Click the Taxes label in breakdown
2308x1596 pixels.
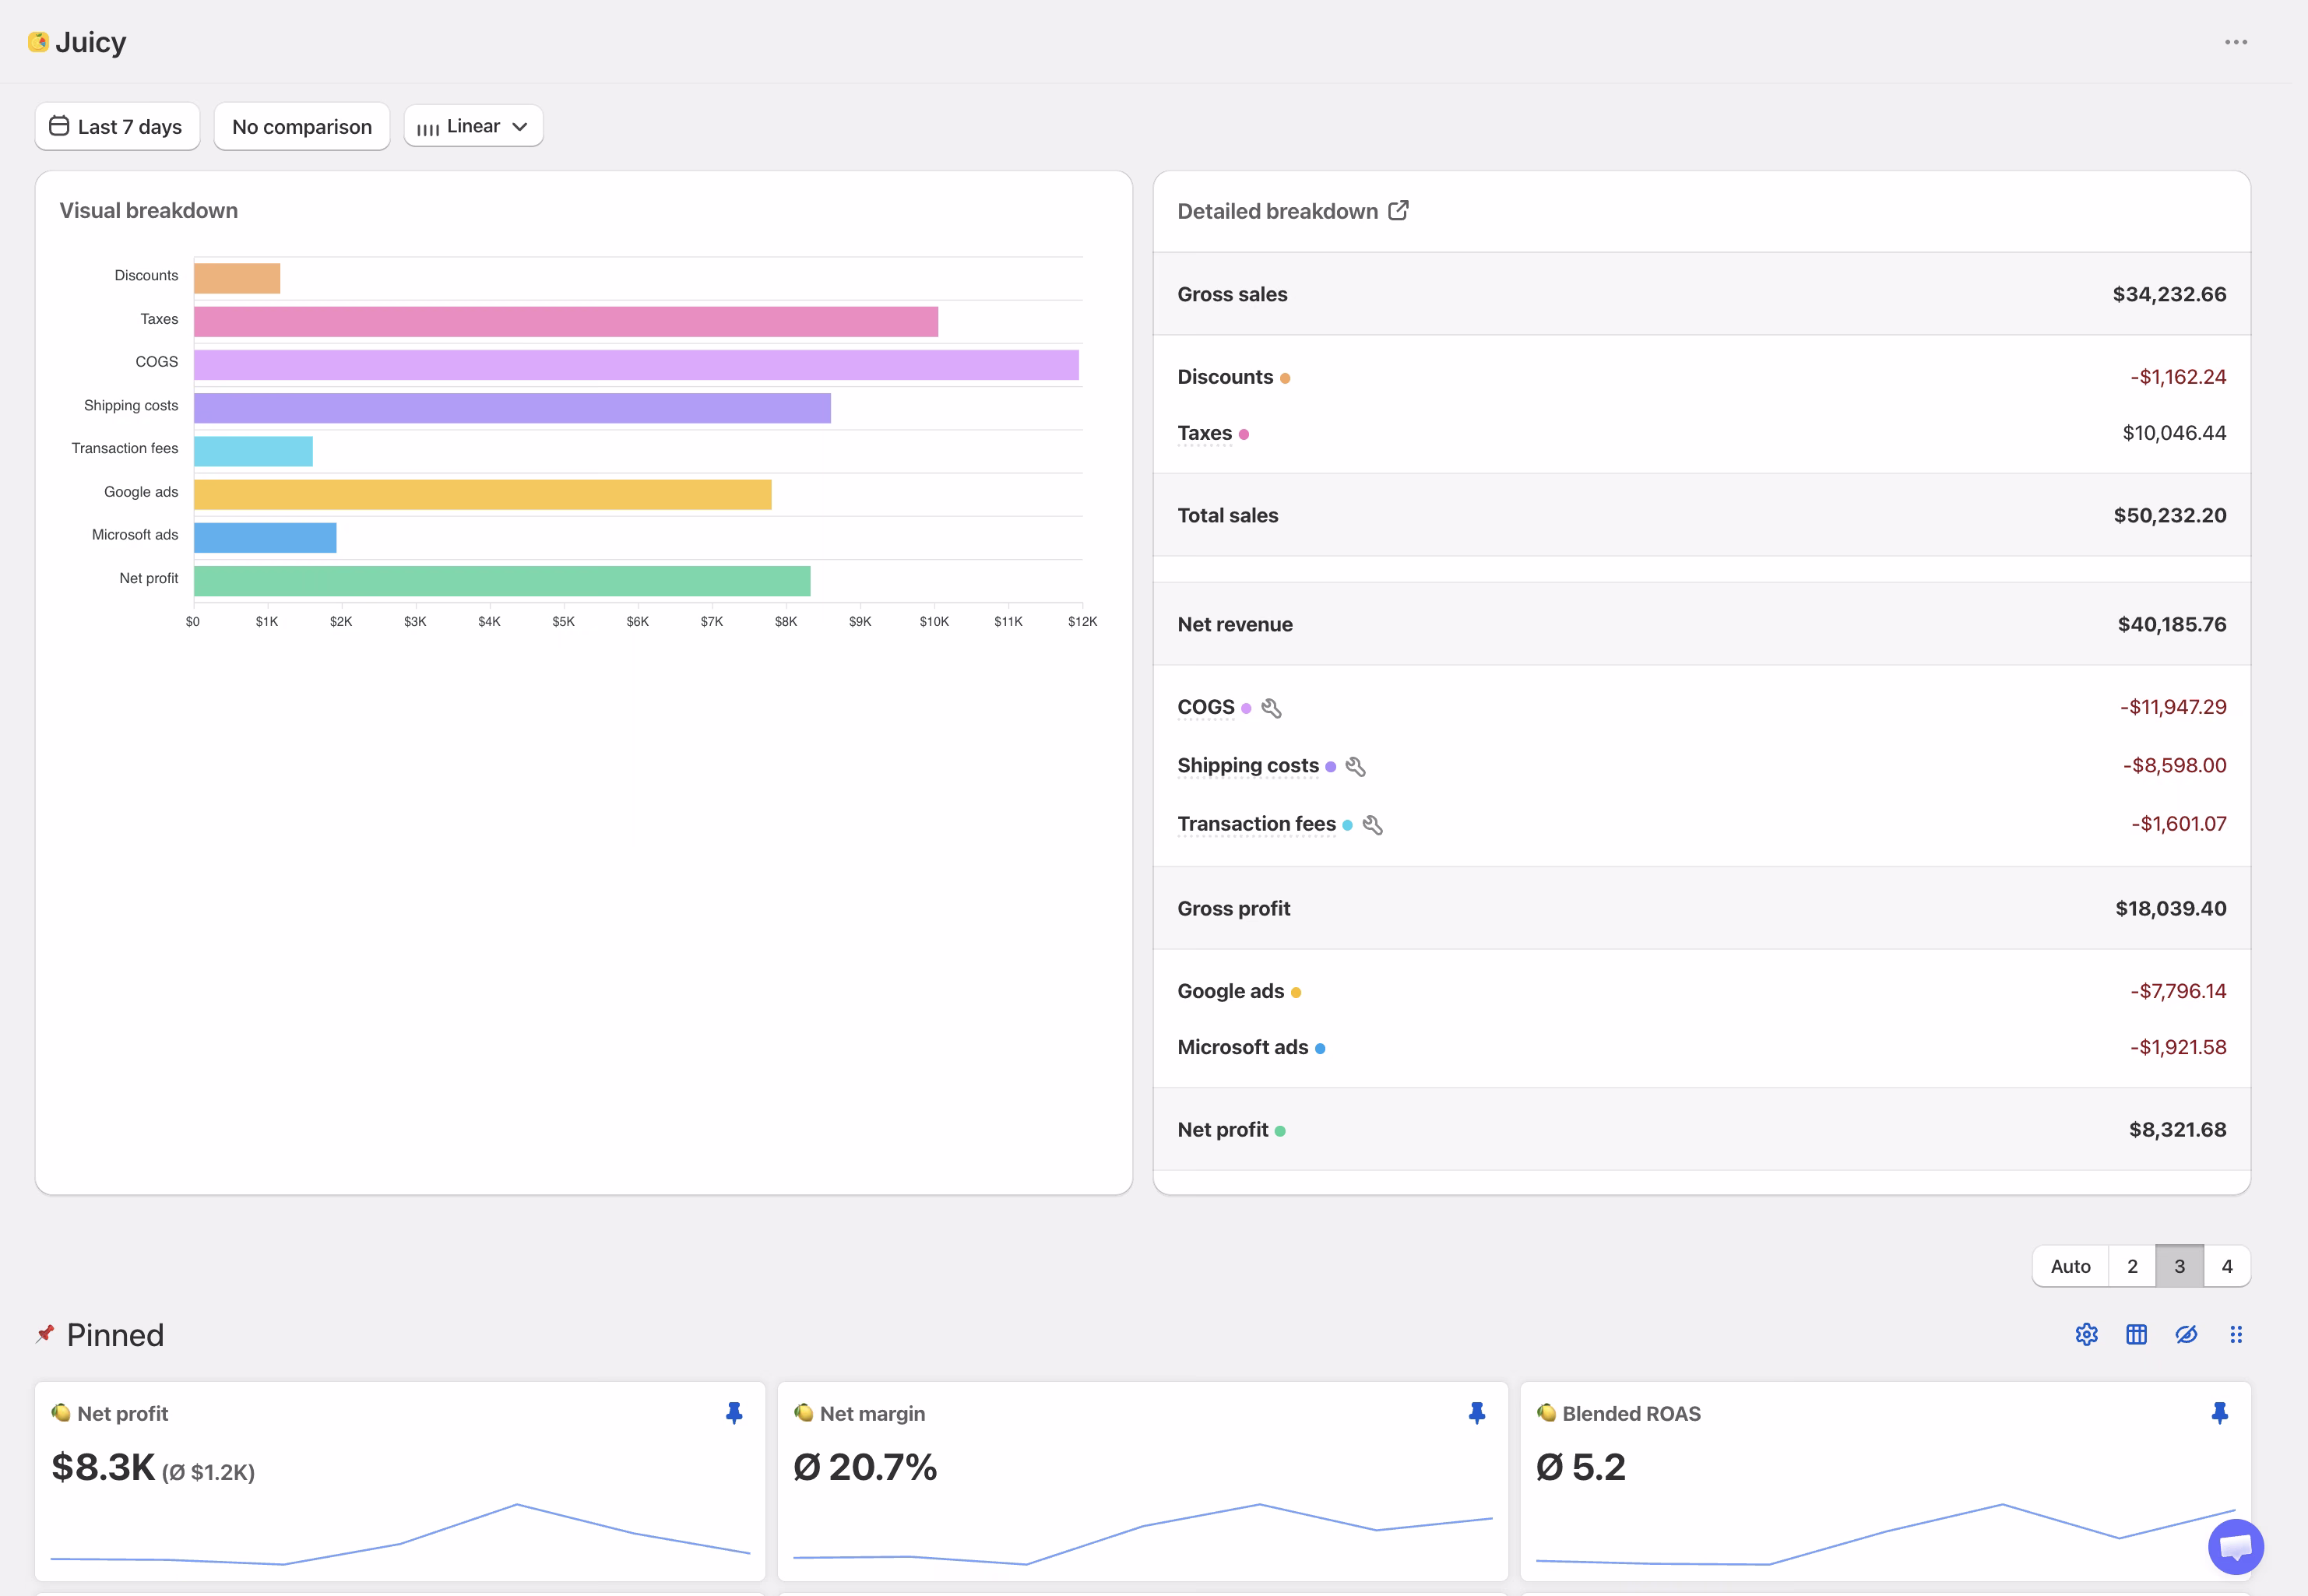1204,433
